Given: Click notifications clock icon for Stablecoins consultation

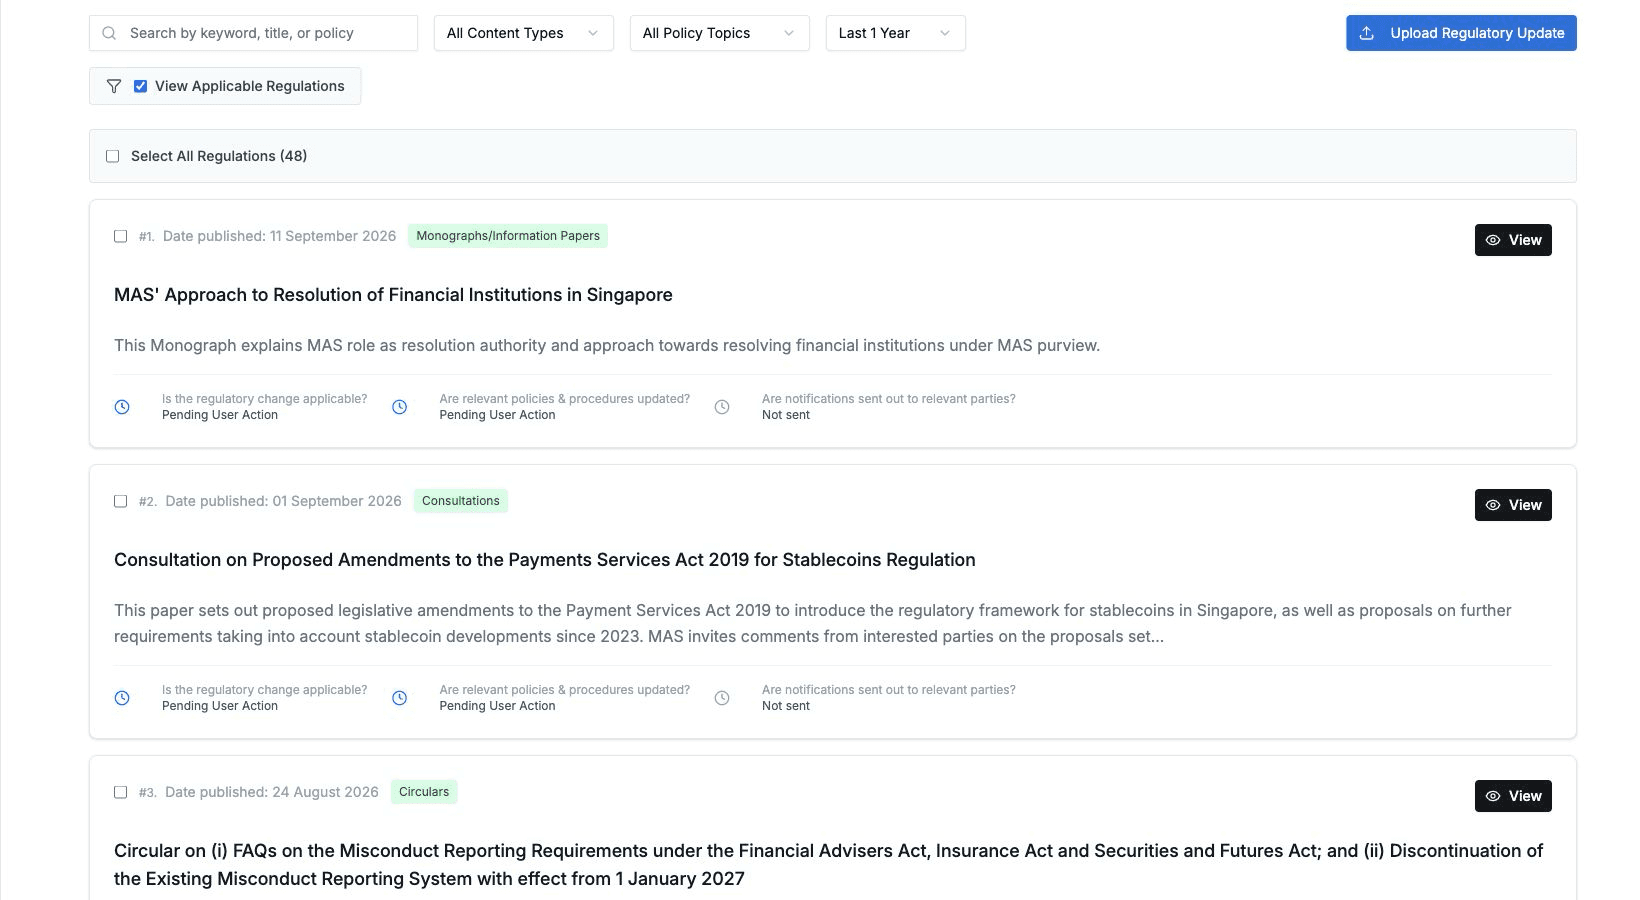Looking at the screenshot, I should click(722, 698).
